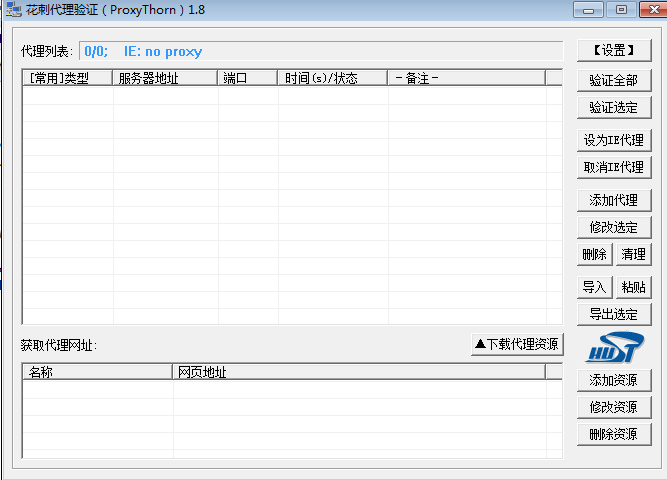The height and width of the screenshot is (480, 667).
Task: Click the 名称 column header in resource list
Action: tap(97, 372)
